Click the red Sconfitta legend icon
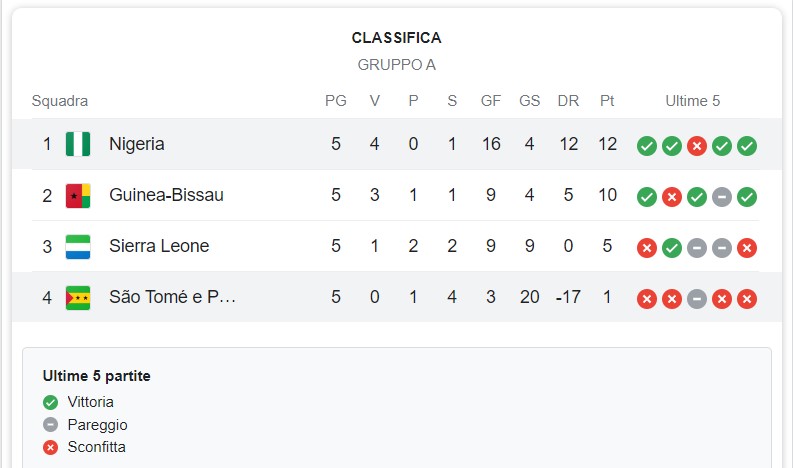 pyautogui.click(x=51, y=447)
